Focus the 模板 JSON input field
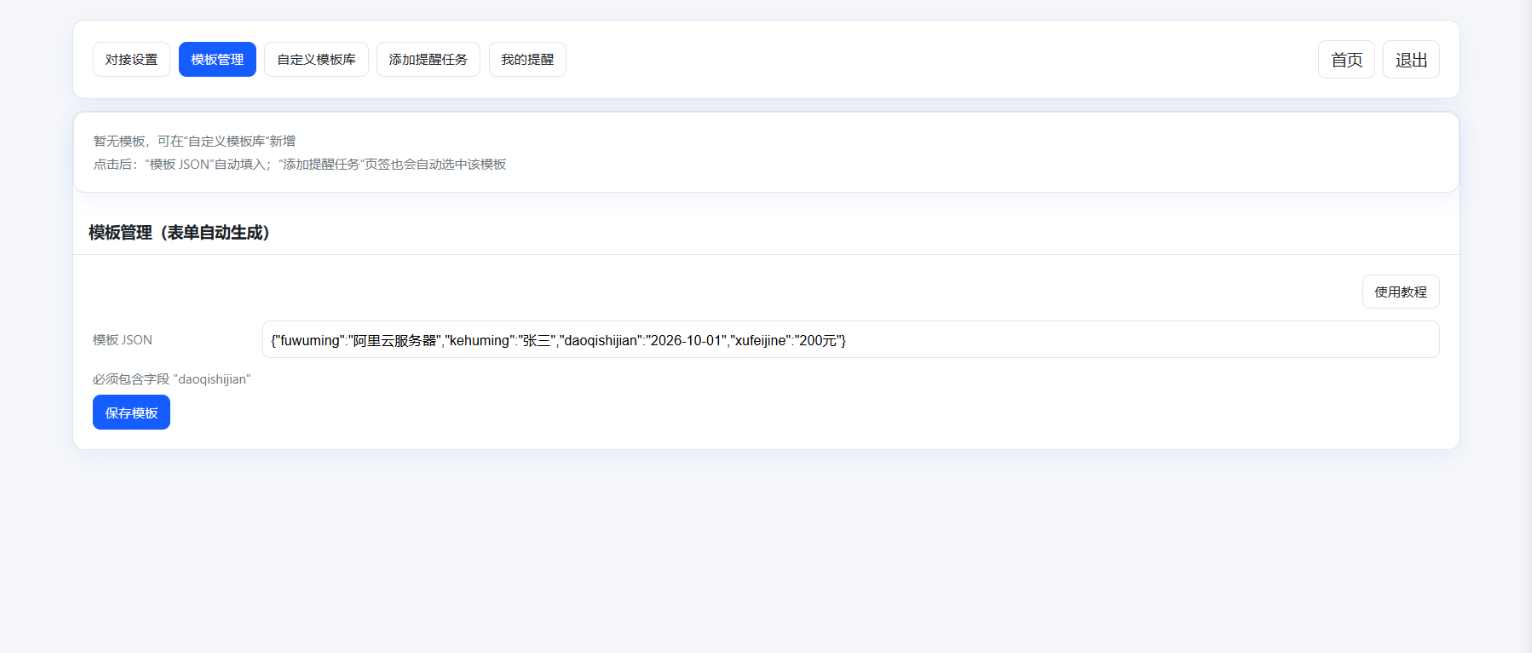This screenshot has width=1532, height=653. pos(1100,339)
